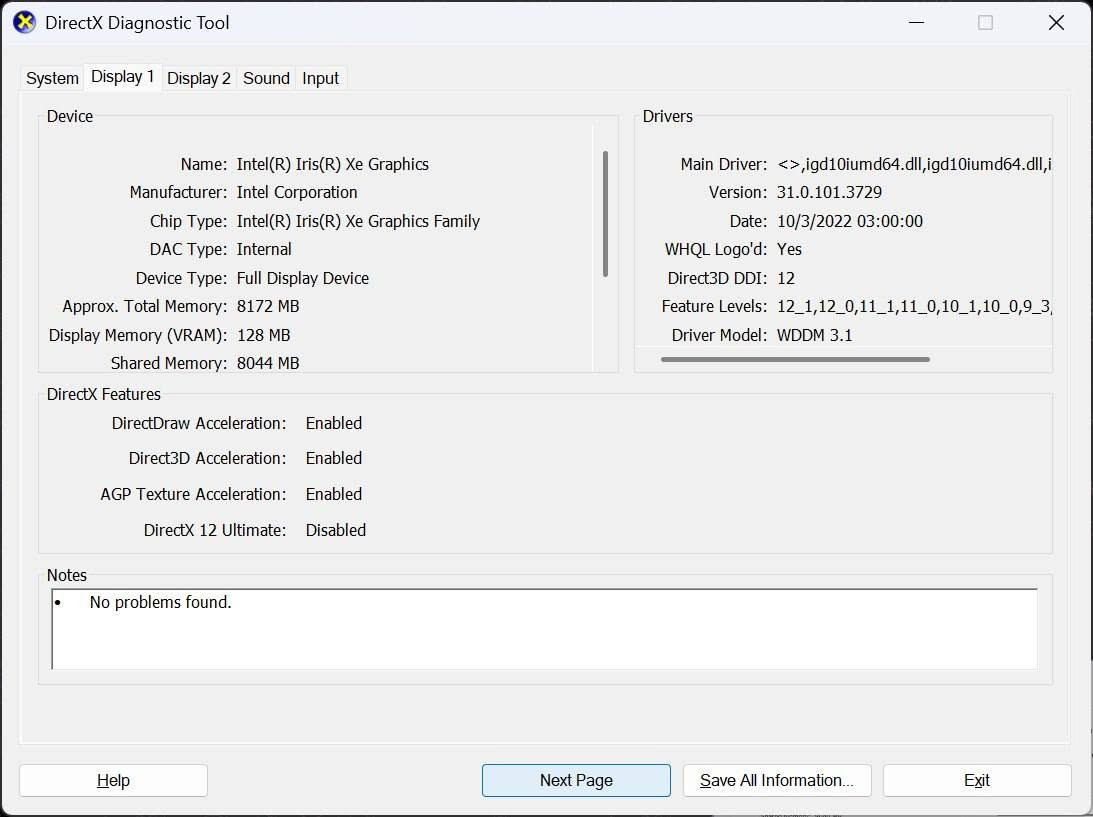Click the Direct3D Acceleration 'Enabled' value
The height and width of the screenshot is (817, 1093).
point(334,458)
